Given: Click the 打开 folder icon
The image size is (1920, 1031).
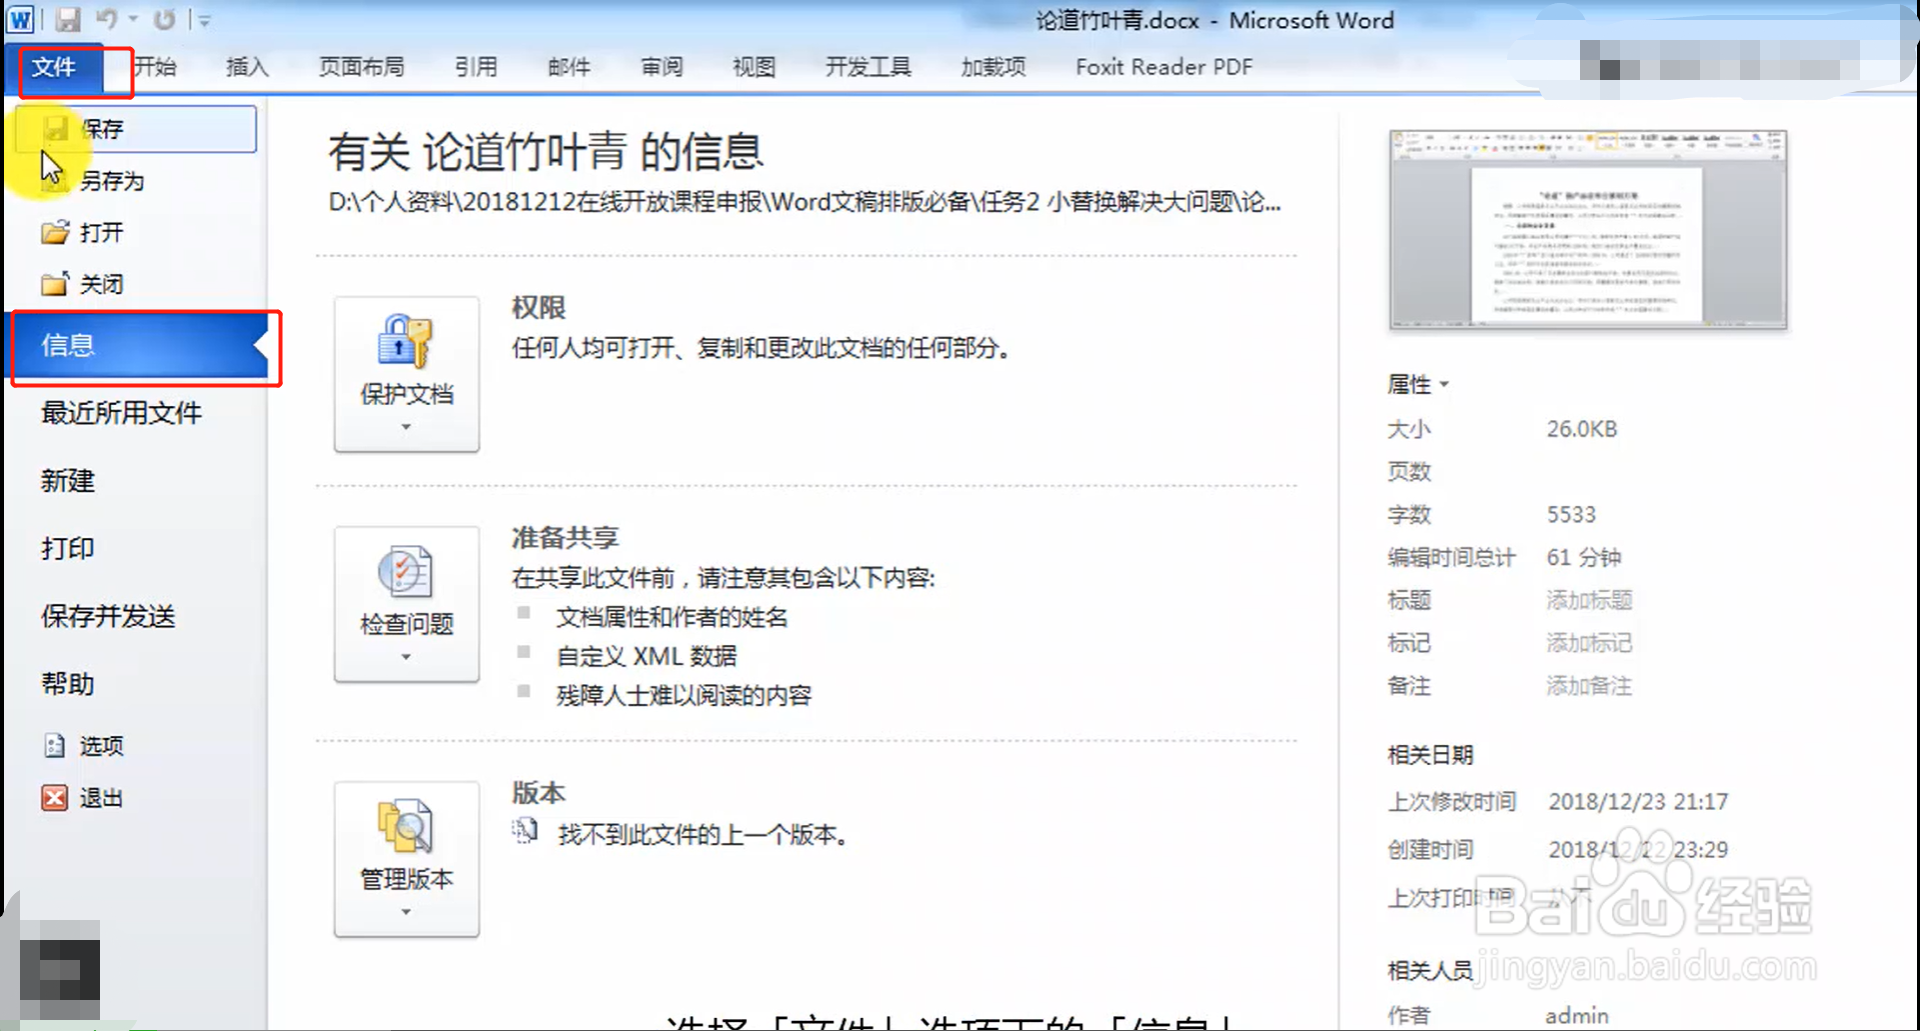Looking at the screenshot, I should tap(55, 233).
